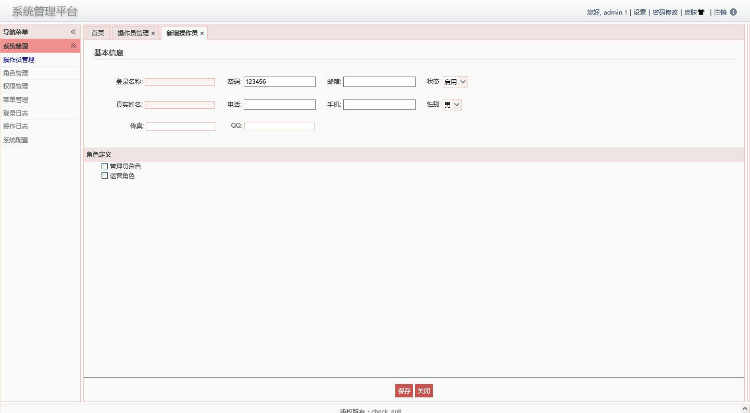The image size is (750, 413).
Task: Open 菜单管理 in the sidebar
Action: click(x=16, y=100)
